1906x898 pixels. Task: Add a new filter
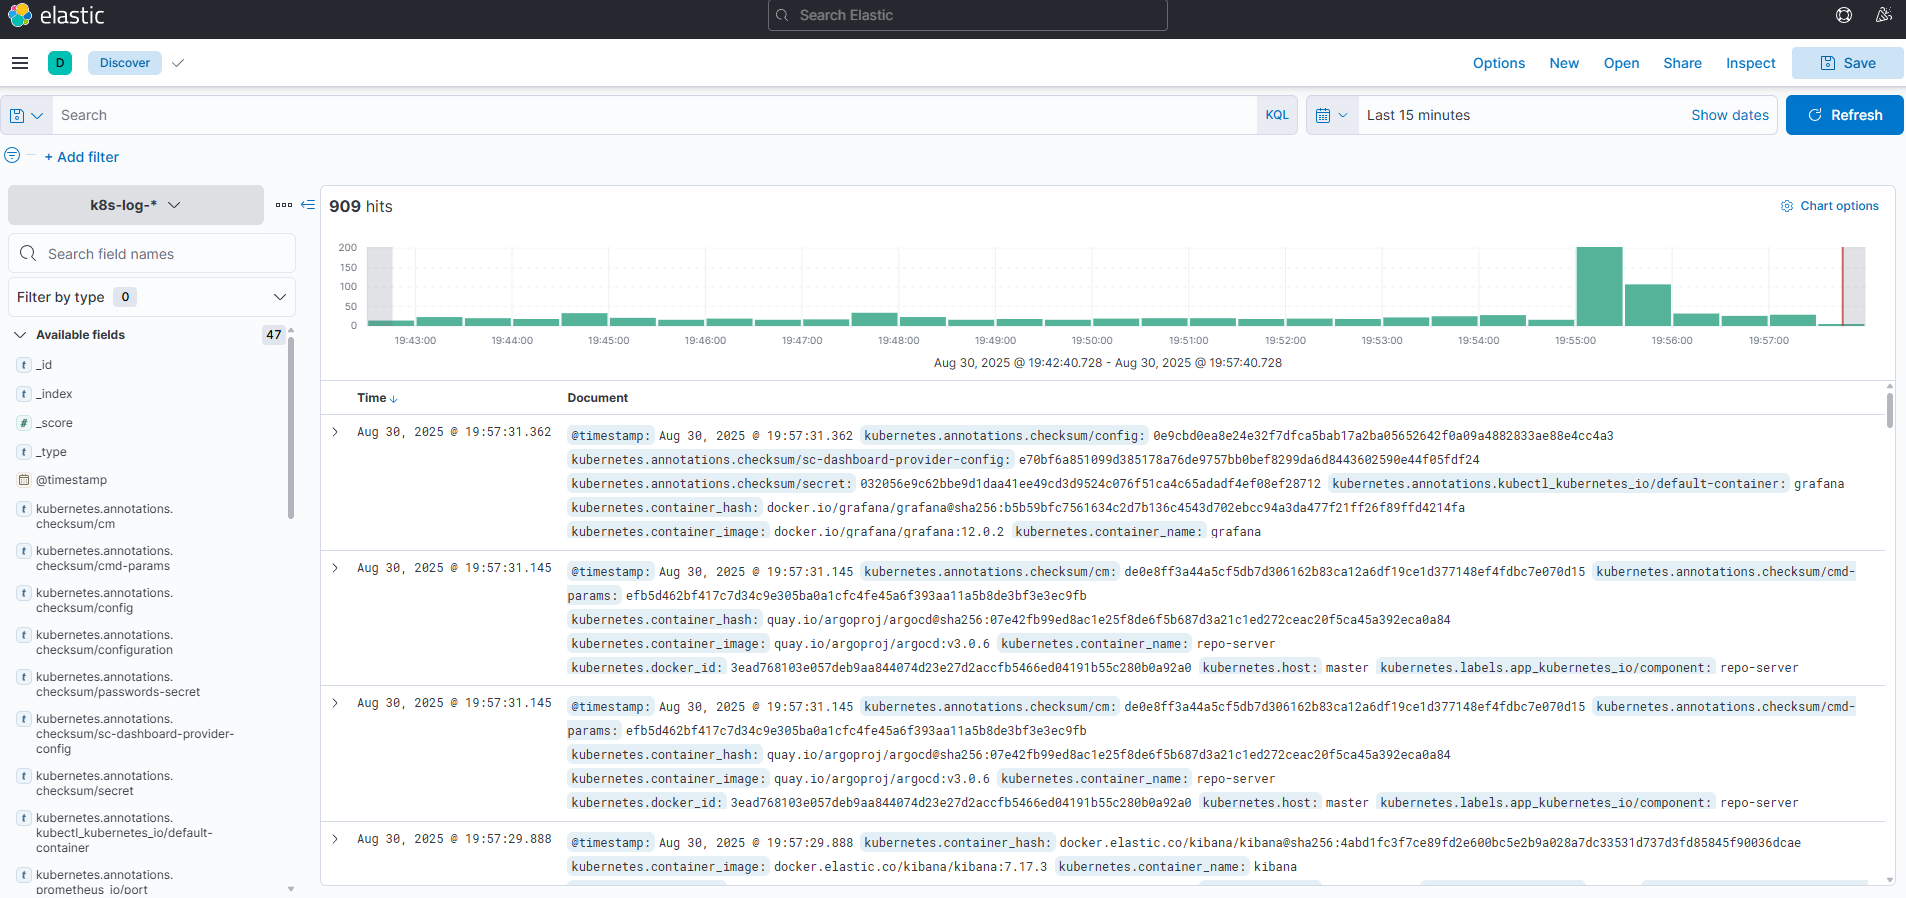coord(81,157)
